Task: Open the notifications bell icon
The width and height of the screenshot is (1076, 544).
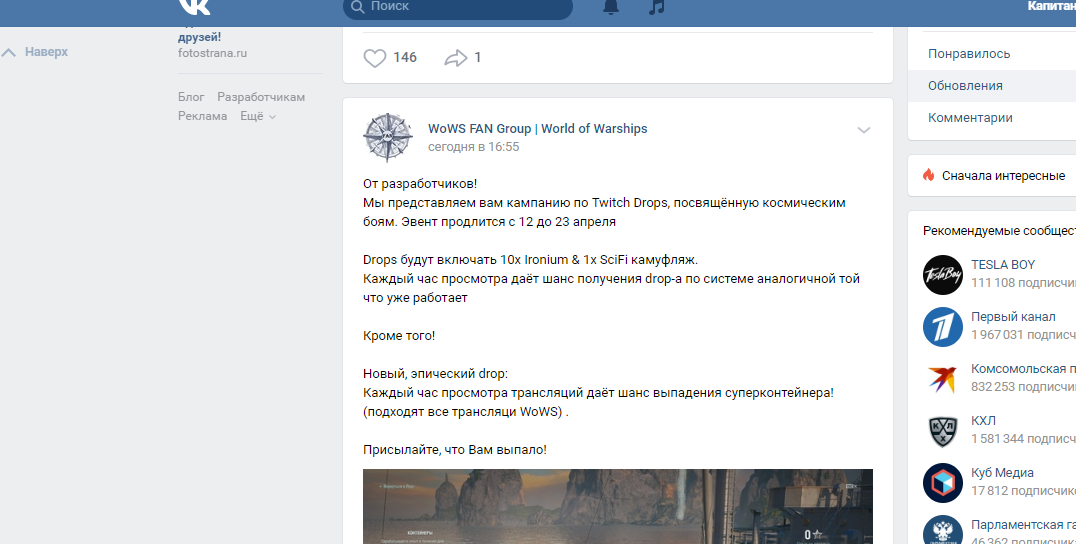Action: [611, 7]
